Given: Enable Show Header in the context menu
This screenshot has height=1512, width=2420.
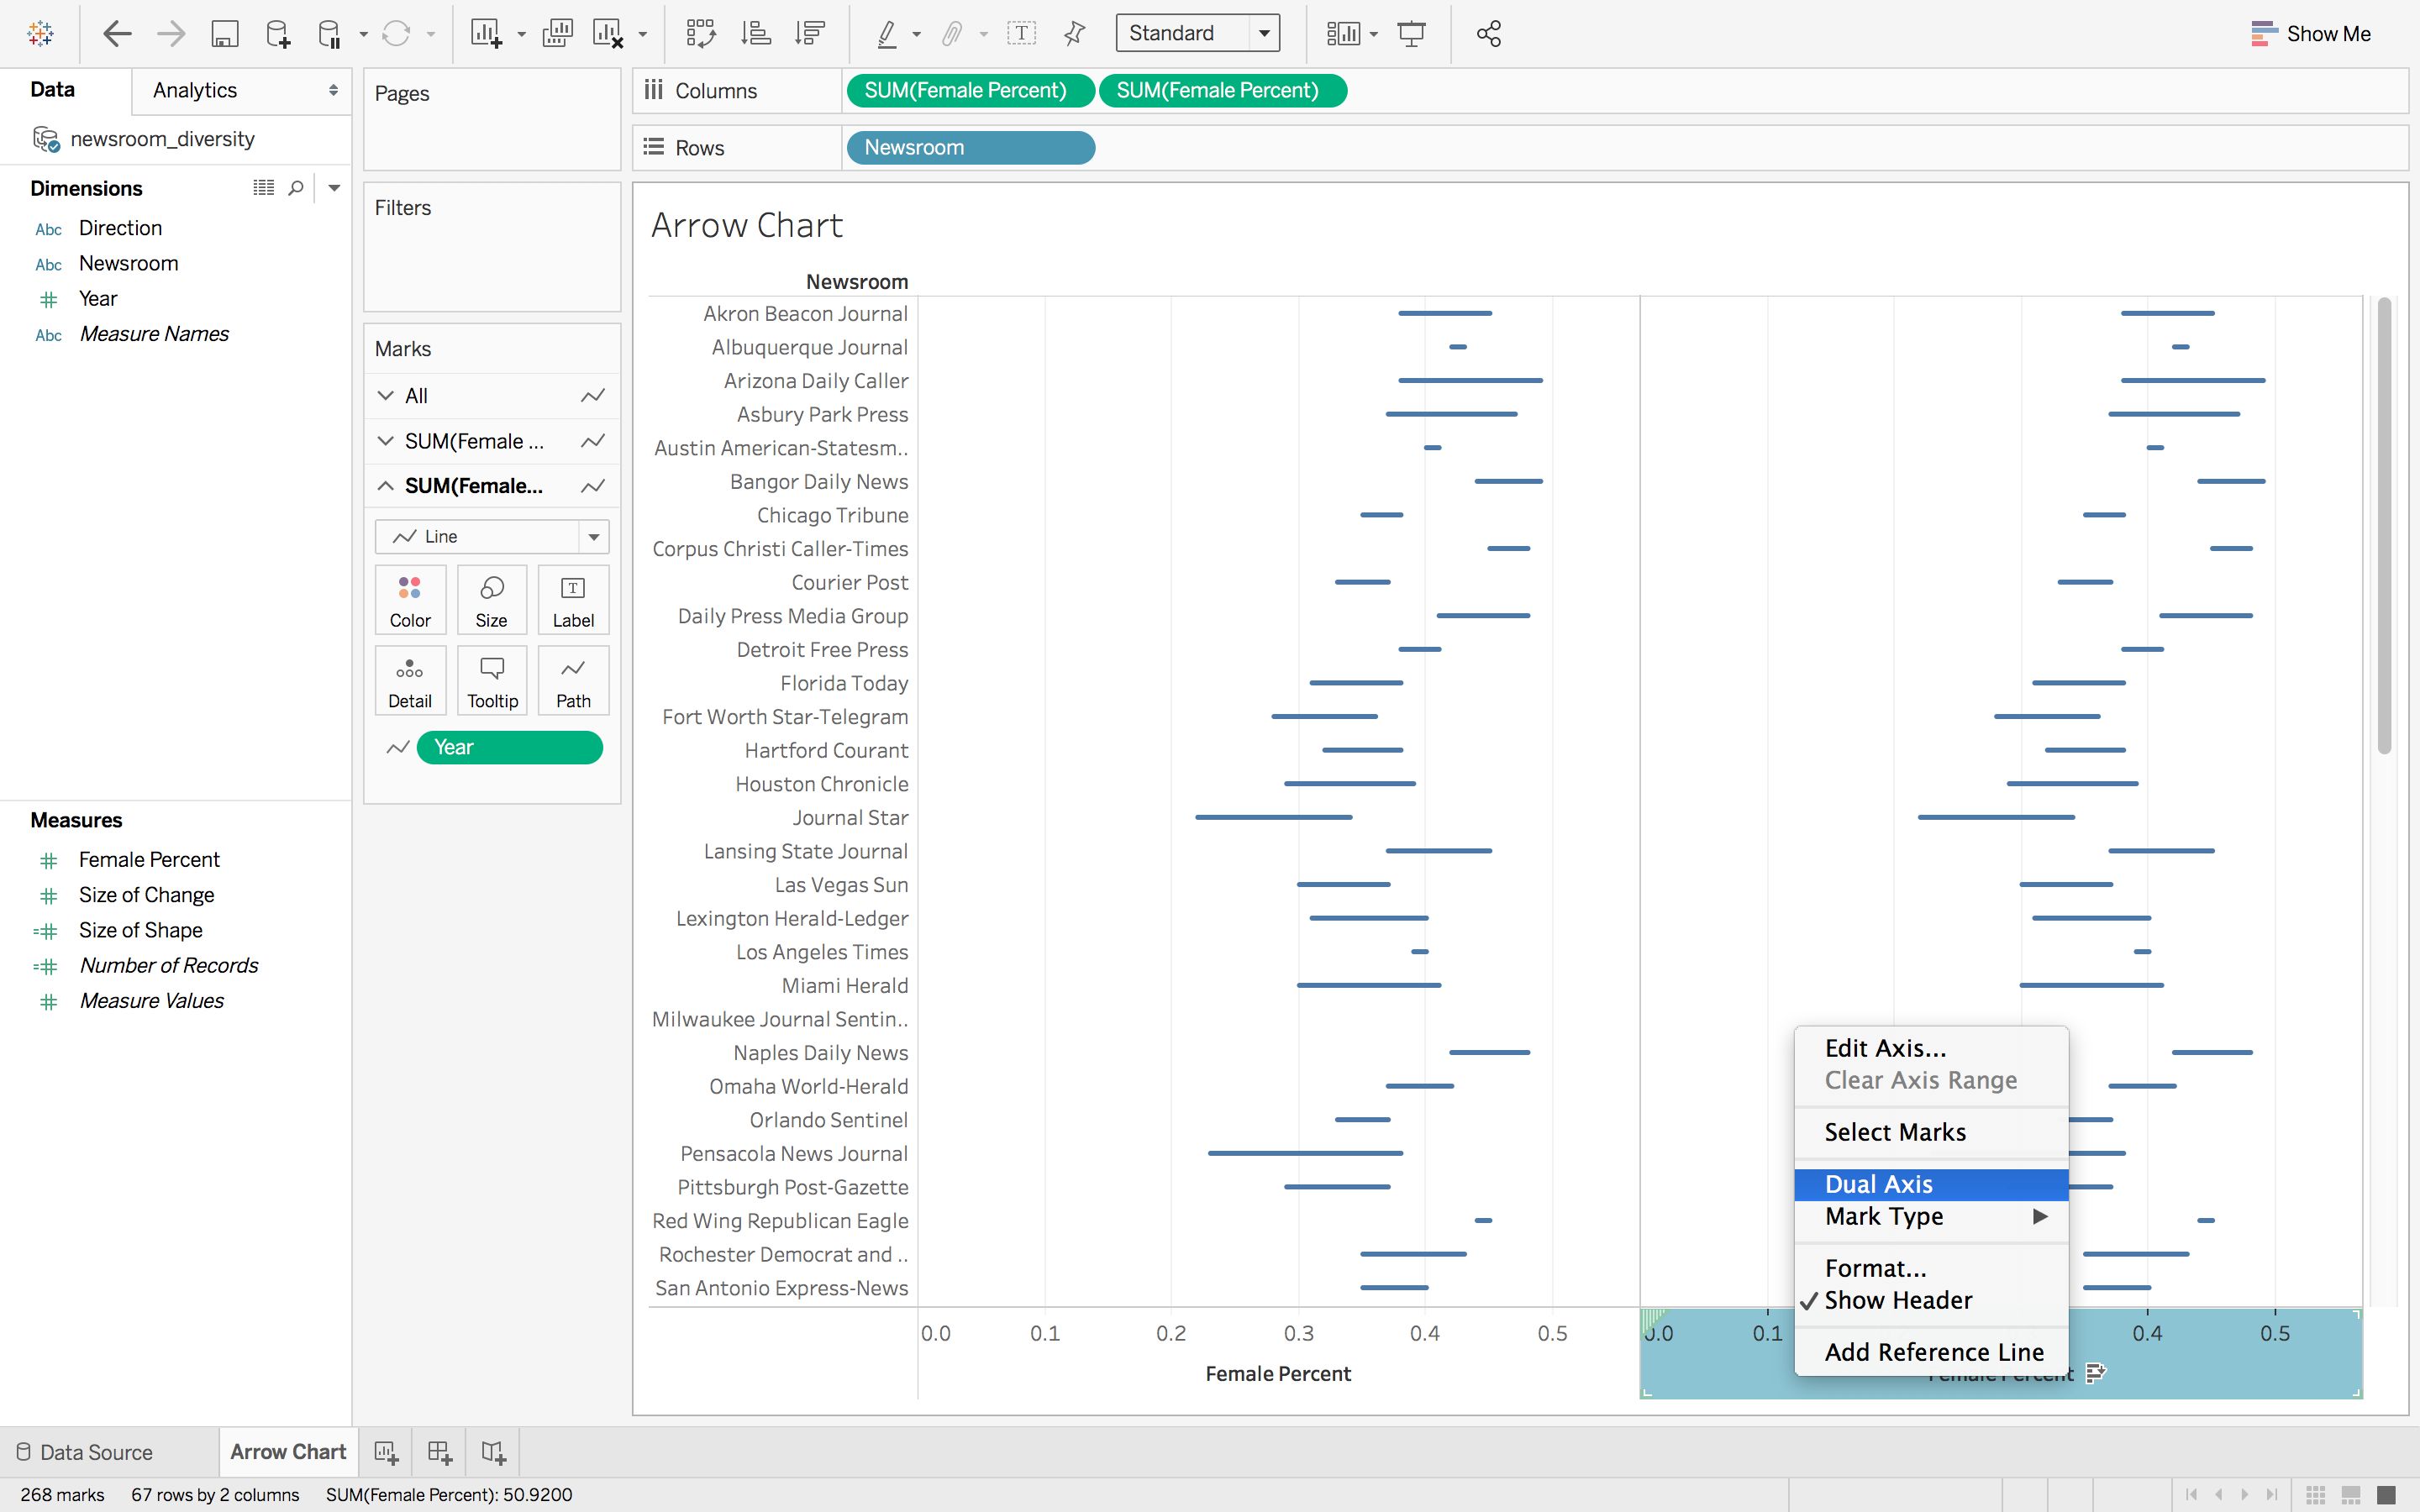Looking at the screenshot, I should [1898, 1300].
